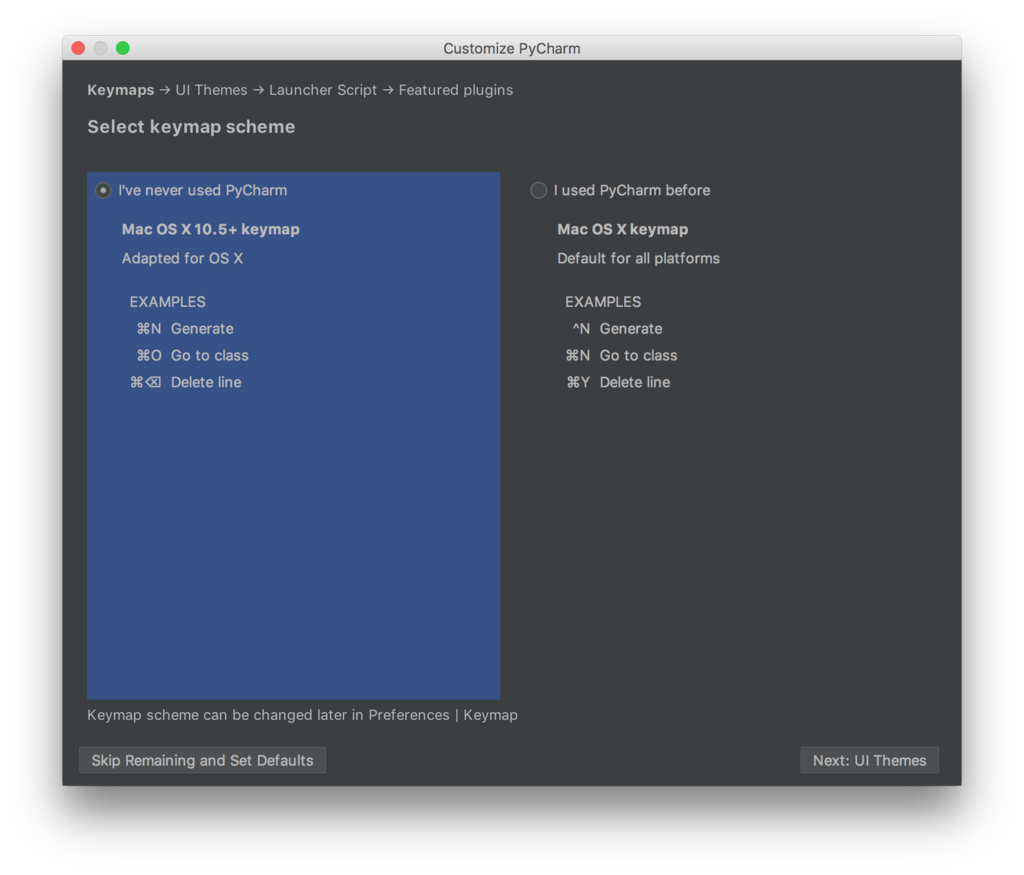The height and width of the screenshot is (875, 1024).
Task: Click the green zoom window button
Action: pos(123,48)
